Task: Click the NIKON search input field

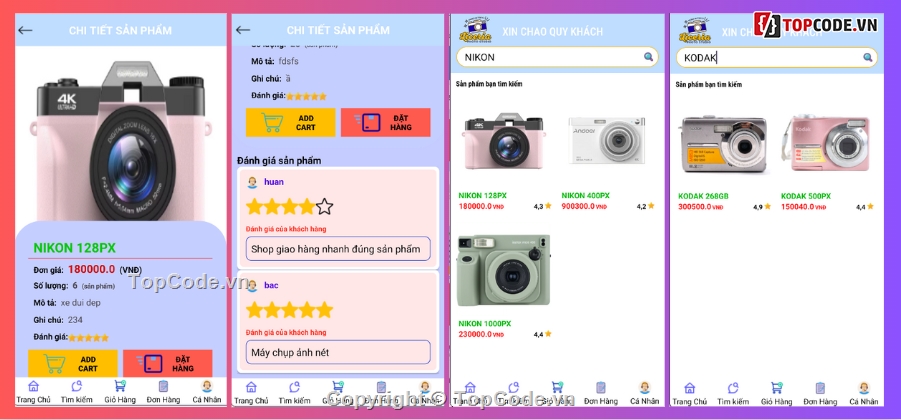Action: tap(557, 57)
